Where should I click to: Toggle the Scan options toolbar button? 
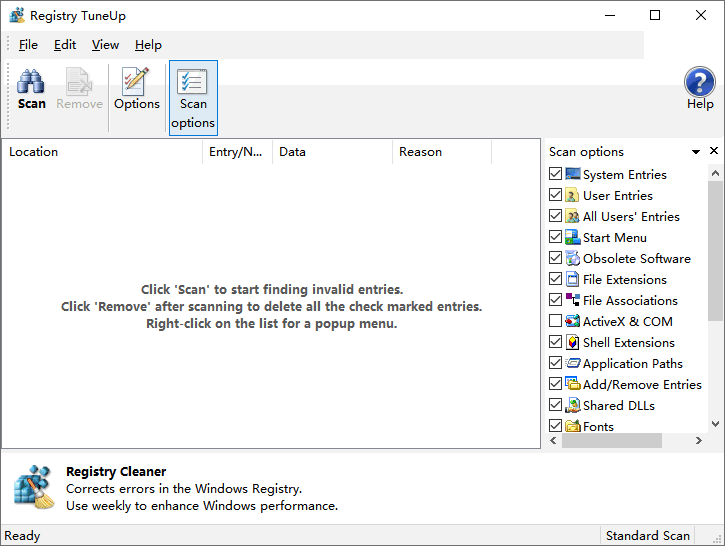coord(193,98)
